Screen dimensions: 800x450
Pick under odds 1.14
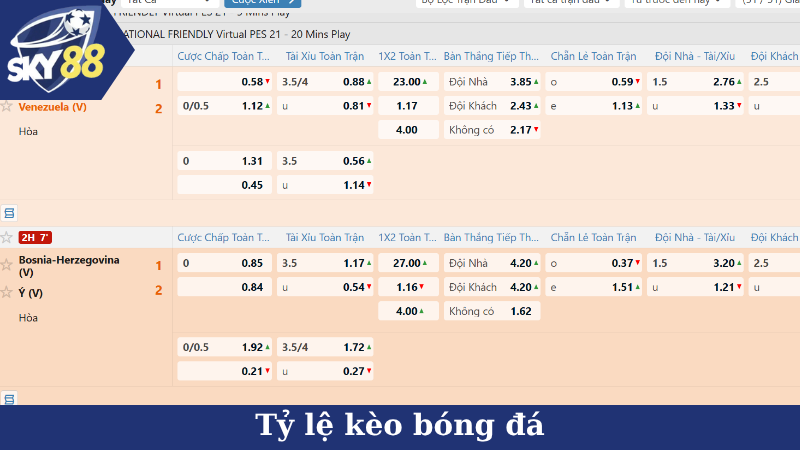(x=325, y=185)
